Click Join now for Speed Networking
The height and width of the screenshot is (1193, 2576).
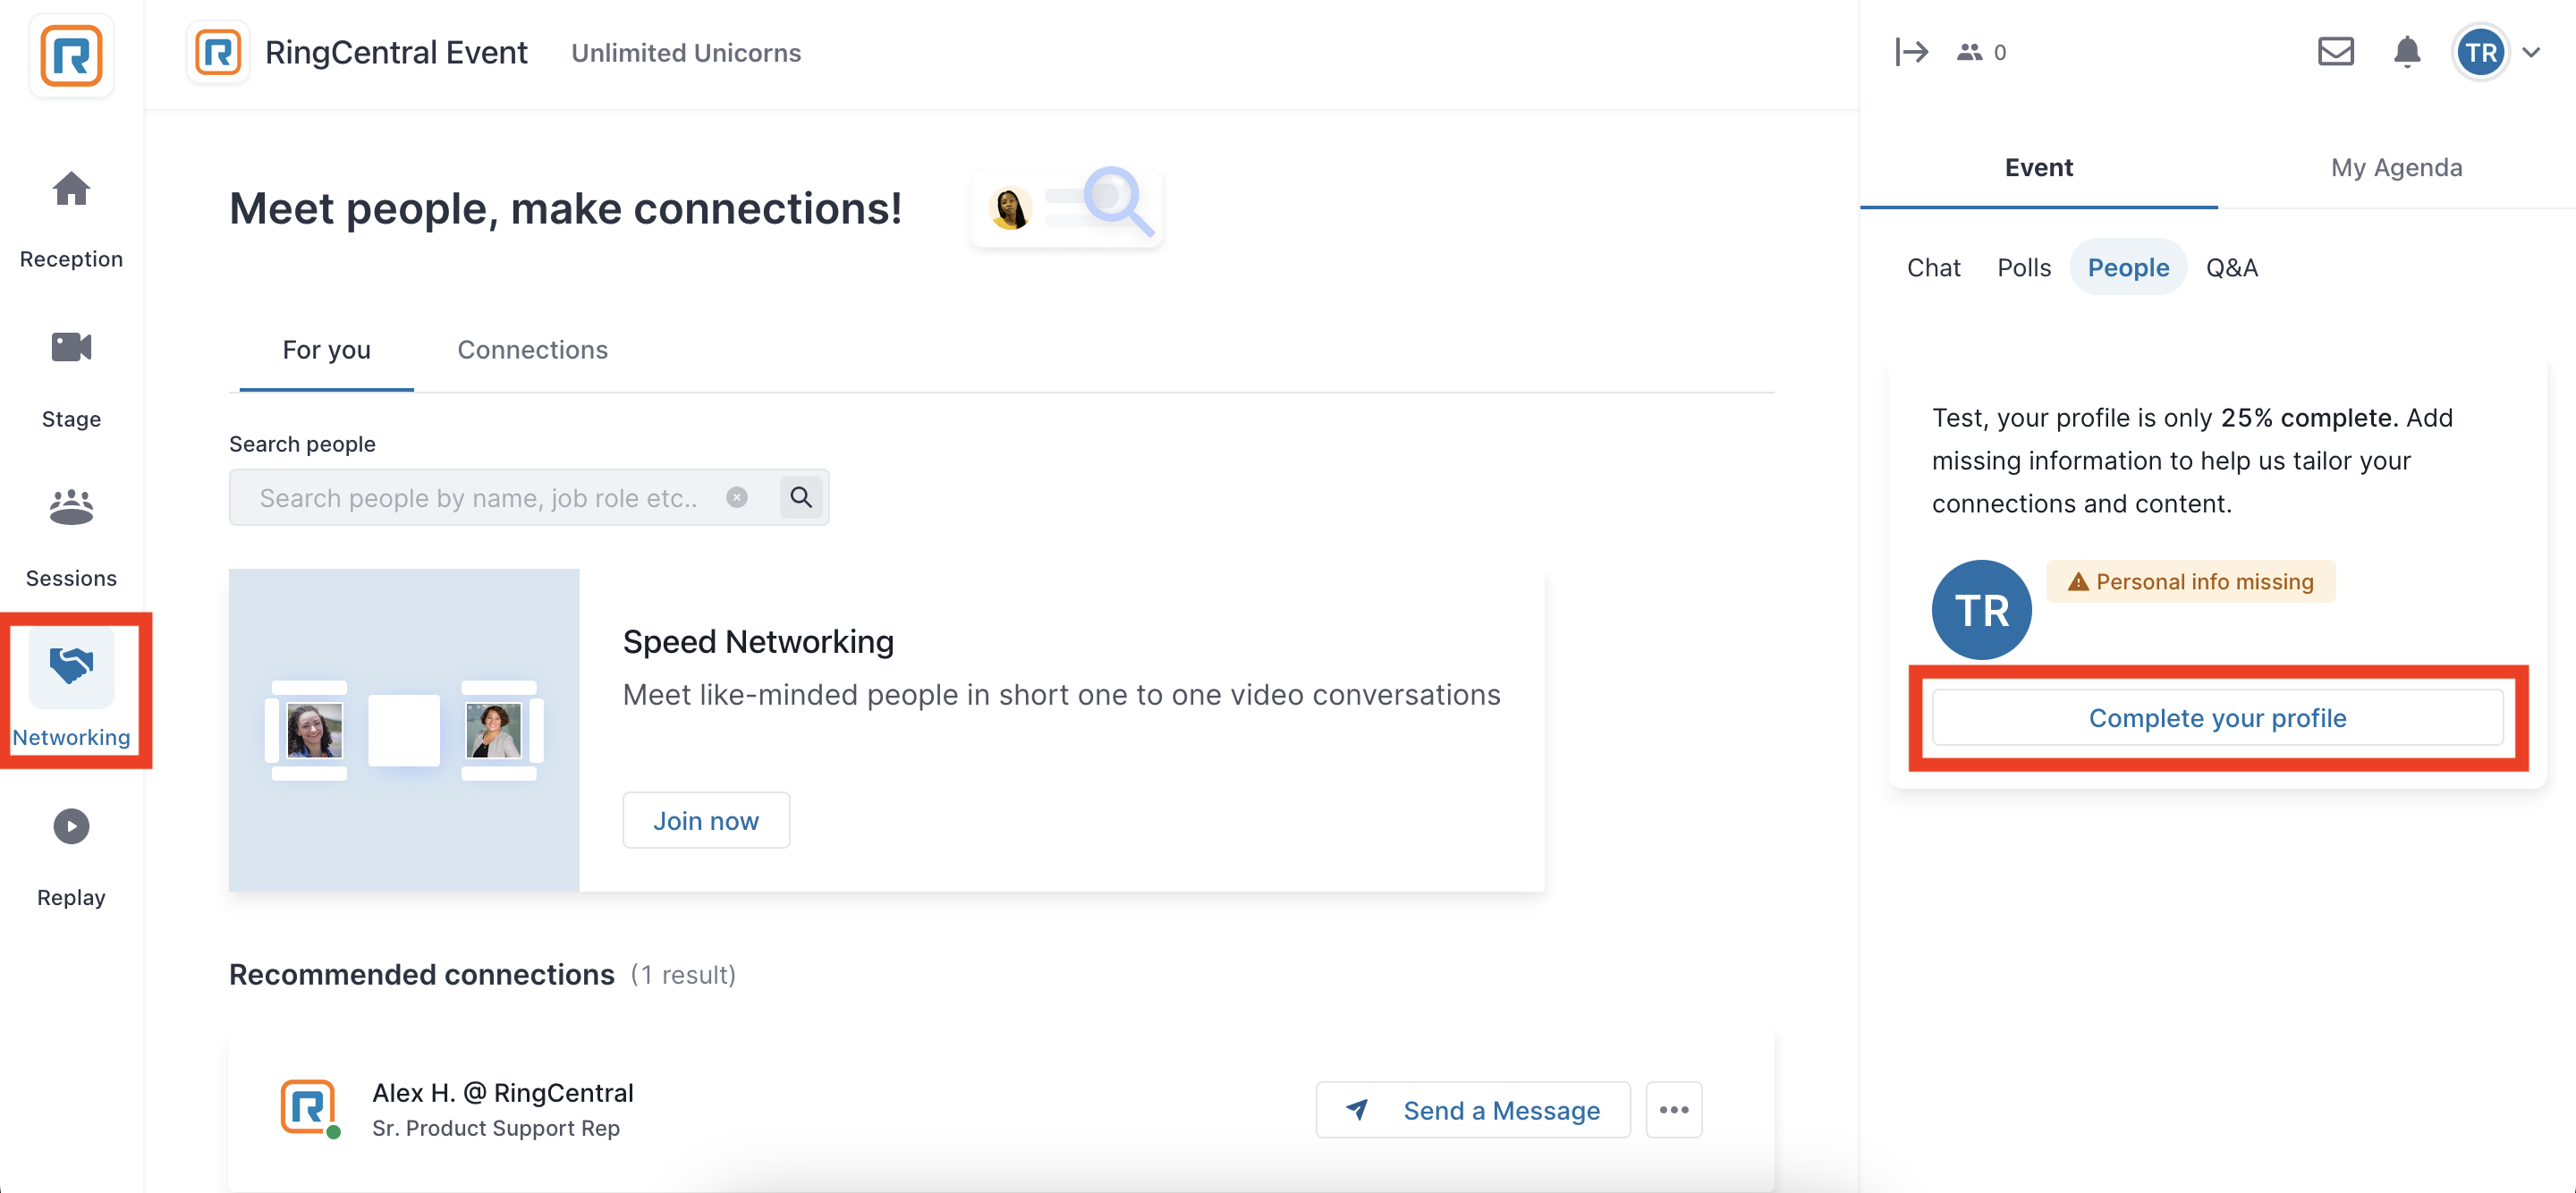(x=705, y=820)
